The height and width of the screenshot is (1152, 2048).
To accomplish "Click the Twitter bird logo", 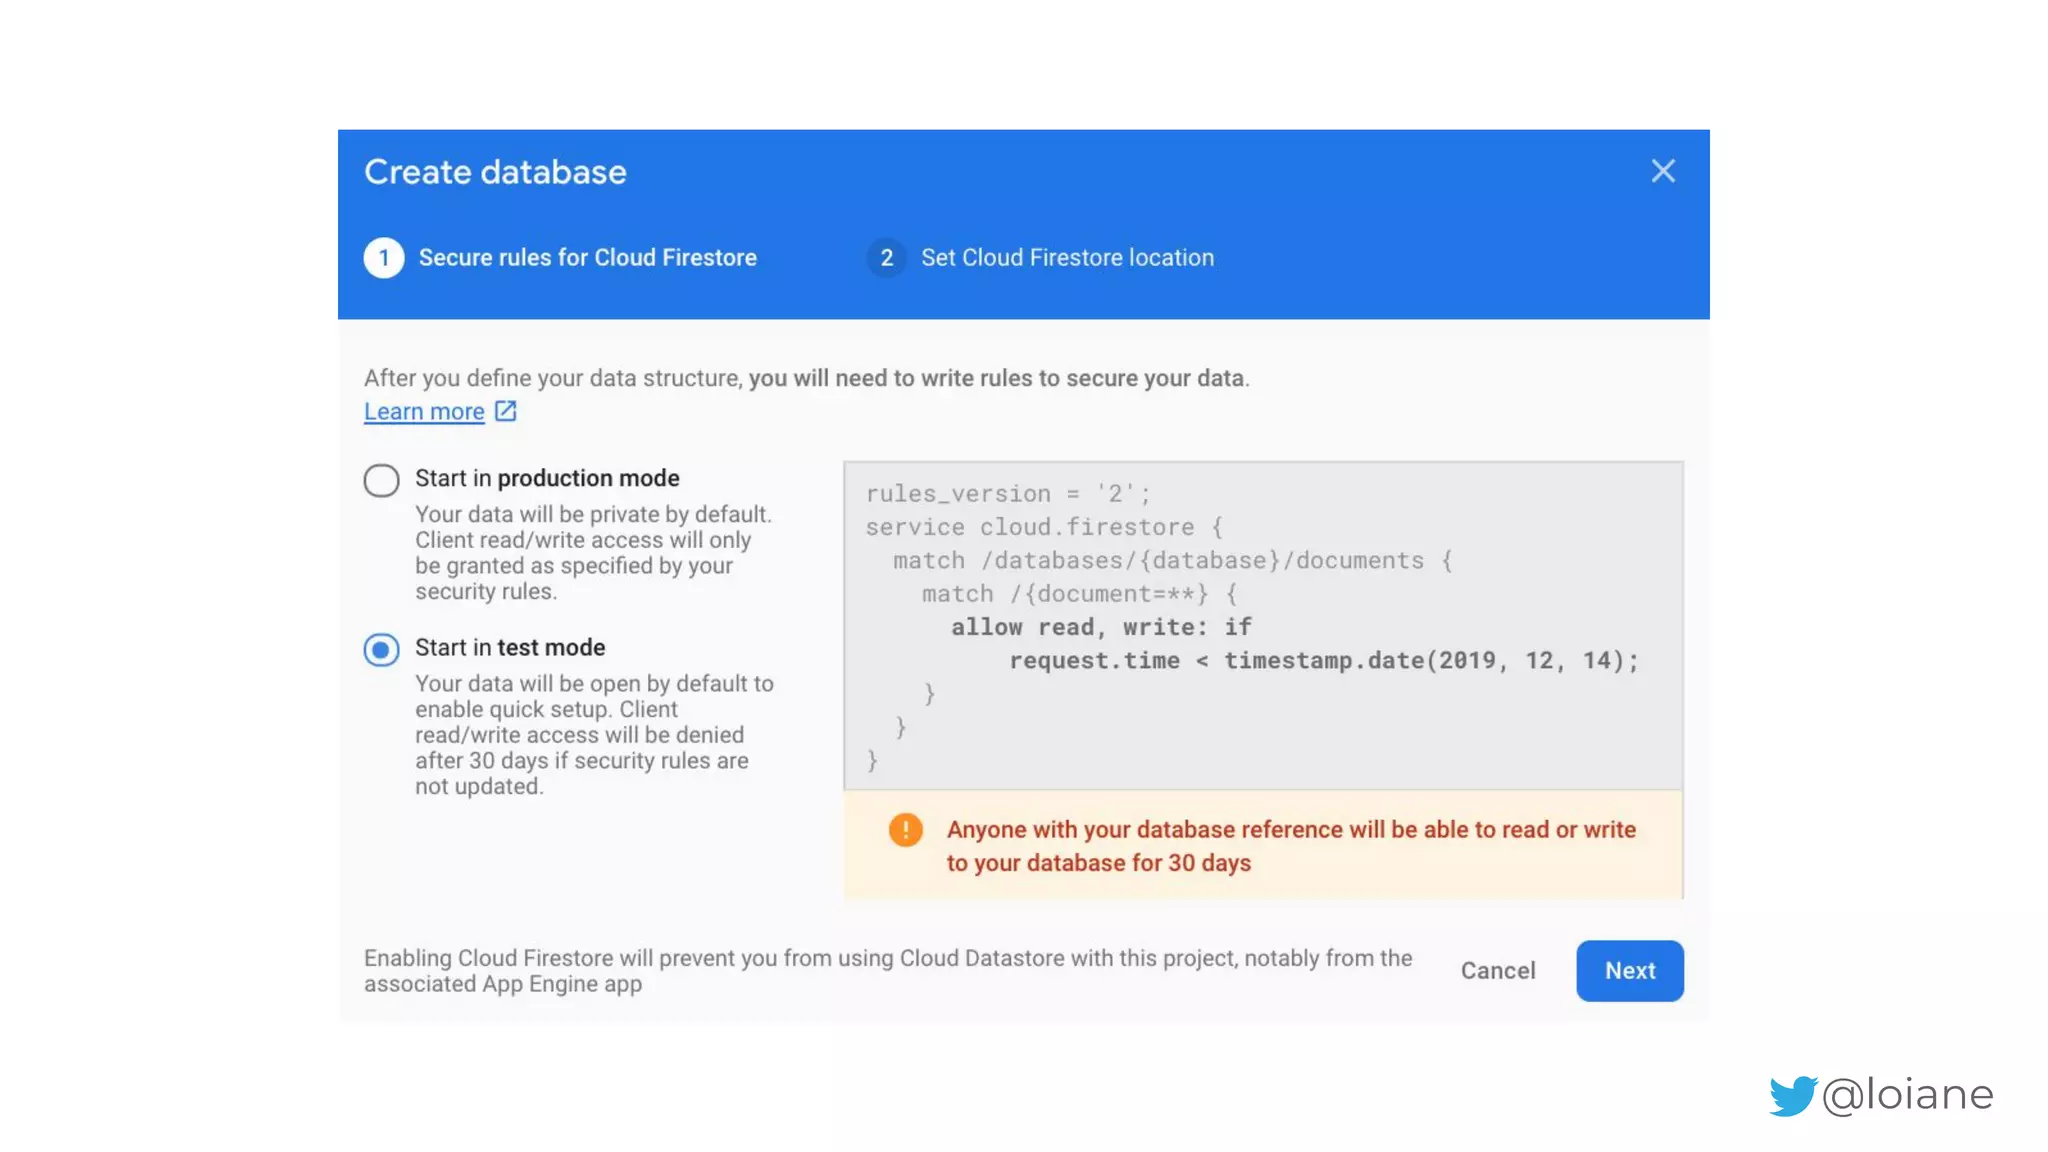I will tap(1792, 1096).
